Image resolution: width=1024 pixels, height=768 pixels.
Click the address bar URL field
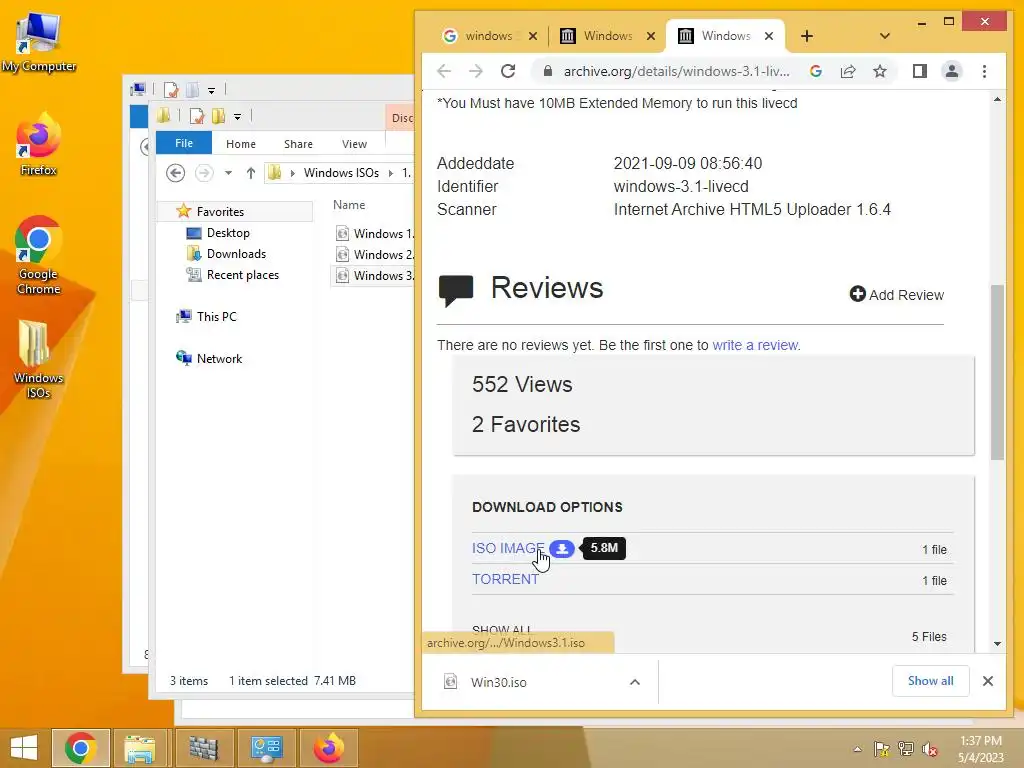[x=676, y=71]
